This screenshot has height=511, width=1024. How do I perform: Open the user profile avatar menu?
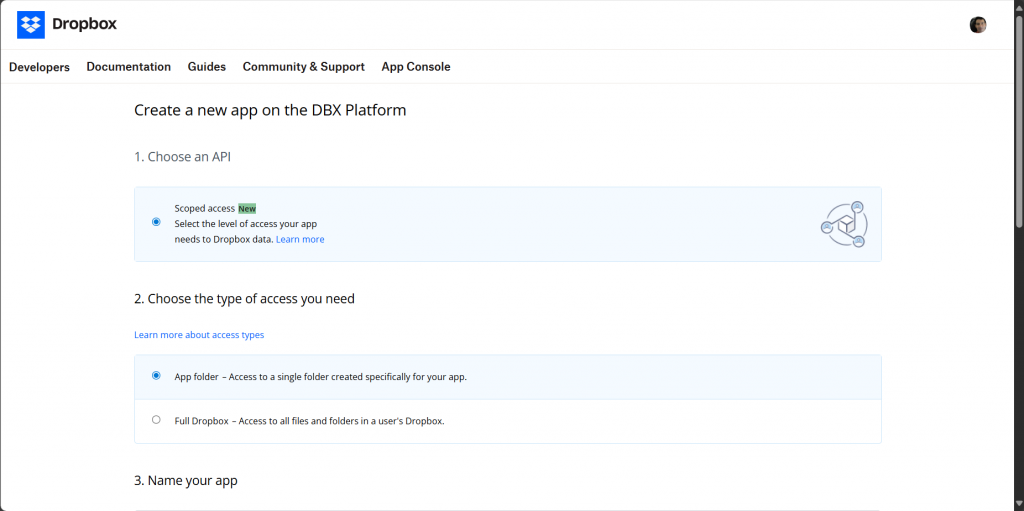point(978,25)
